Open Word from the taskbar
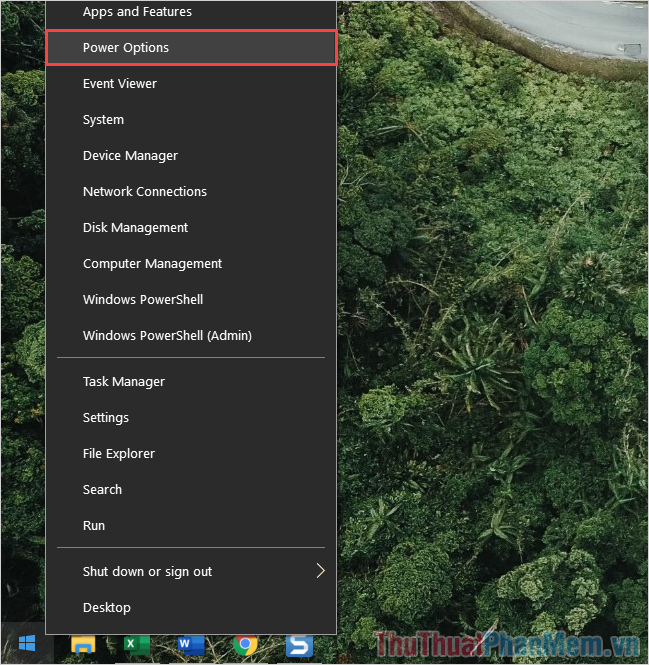649x665 pixels. coord(191,645)
